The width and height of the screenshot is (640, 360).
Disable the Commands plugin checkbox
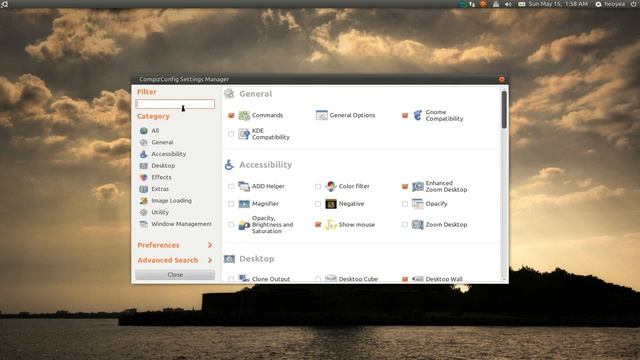click(x=231, y=116)
